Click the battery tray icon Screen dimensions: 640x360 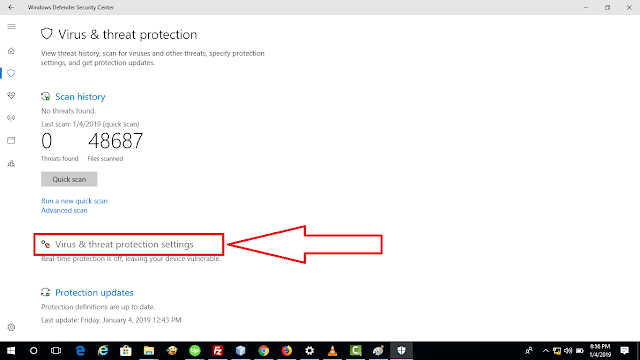(x=580, y=351)
